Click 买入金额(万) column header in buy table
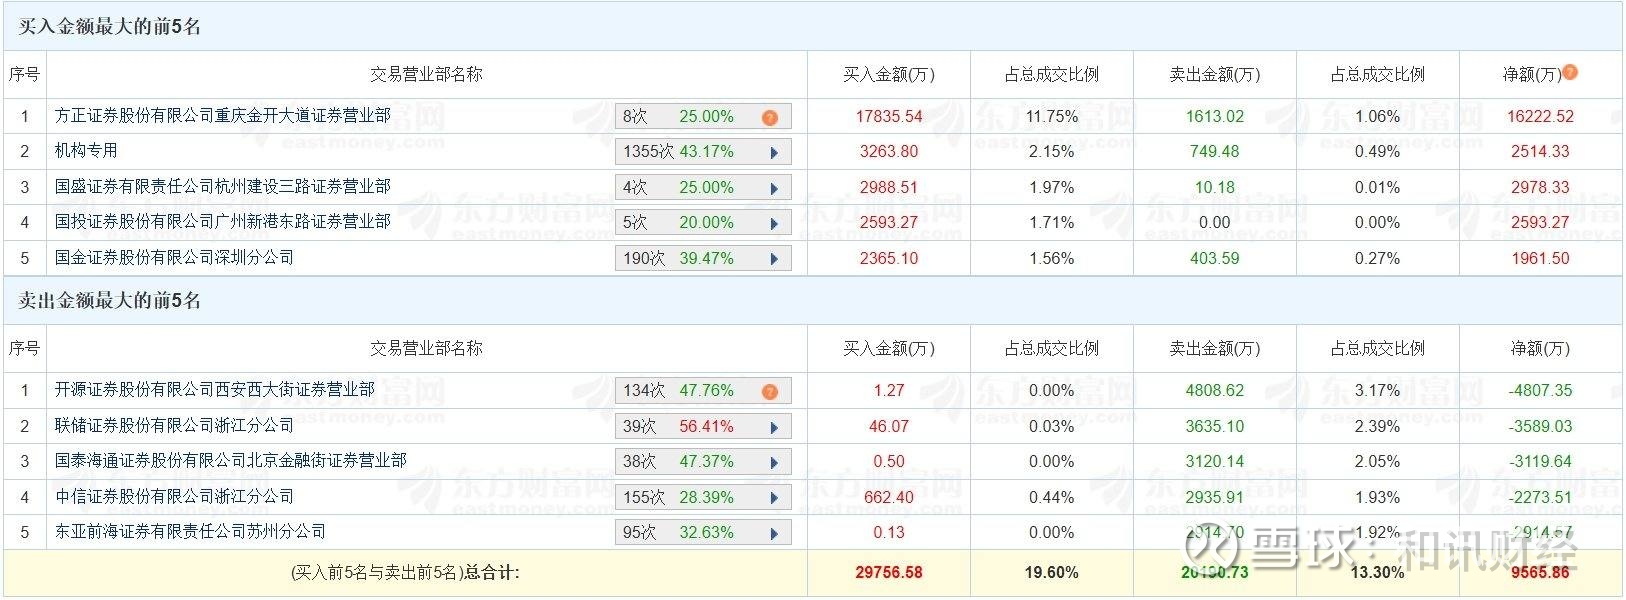The width and height of the screenshot is (1626, 600). tap(888, 75)
